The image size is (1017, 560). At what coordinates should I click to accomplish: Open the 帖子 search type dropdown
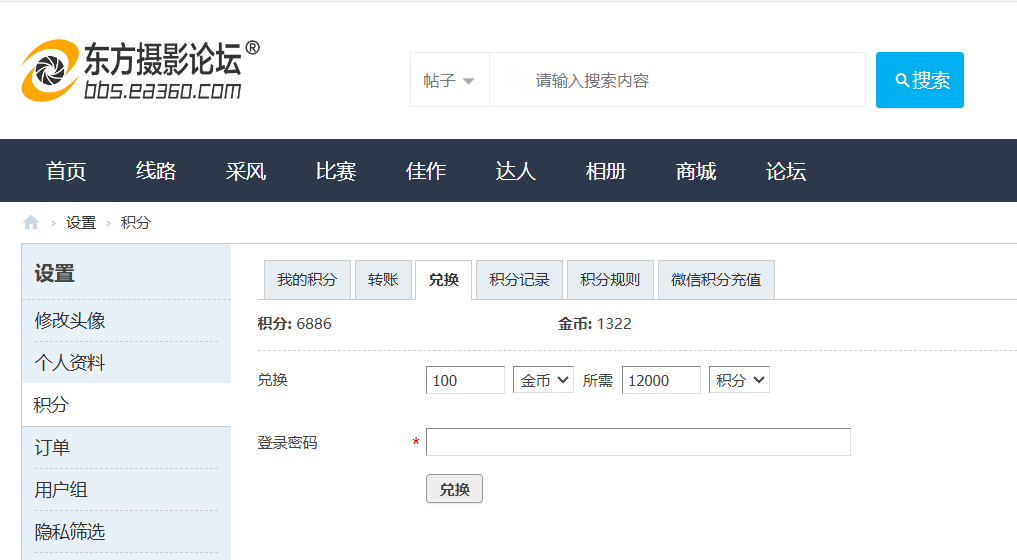coord(449,80)
